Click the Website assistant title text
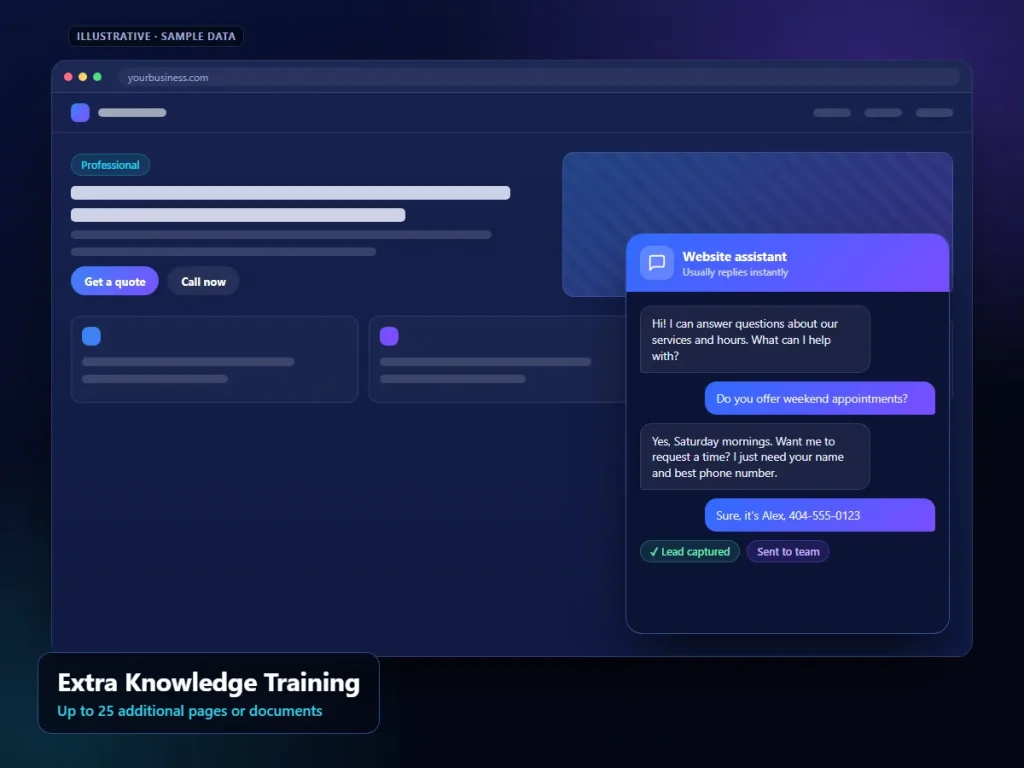The height and width of the screenshot is (768, 1024). (735, 257)
